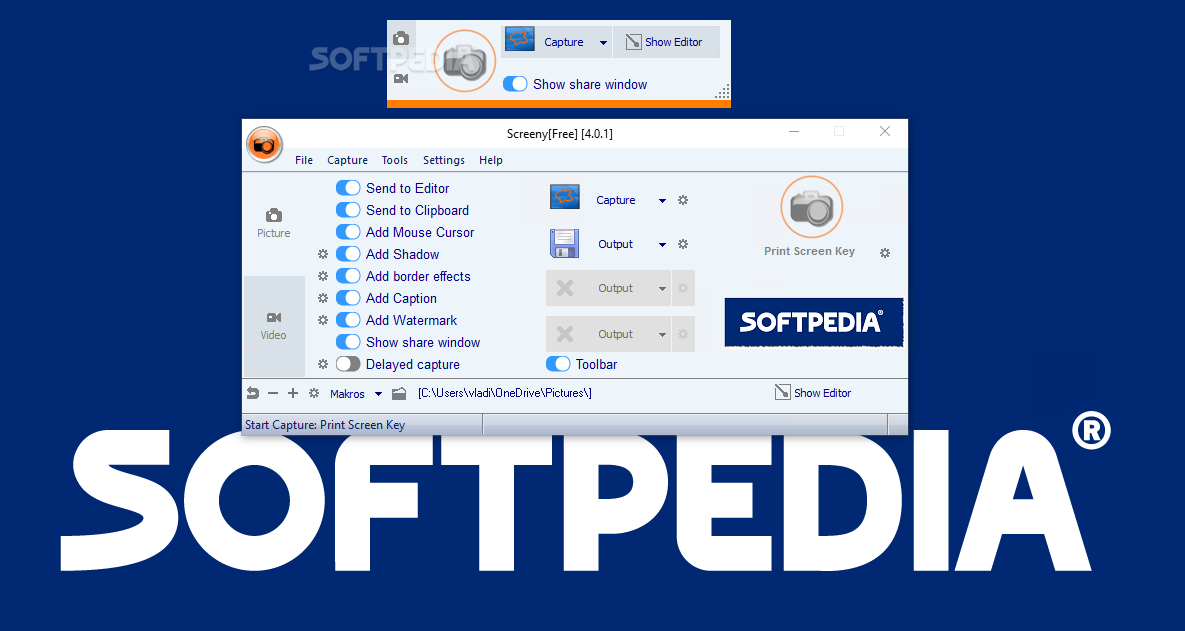The height and width of the screenshot is (631, 1185).
Task: Click the Screeny orange camera logo icon
Action: pyautogui.click(x=264, y=144)
